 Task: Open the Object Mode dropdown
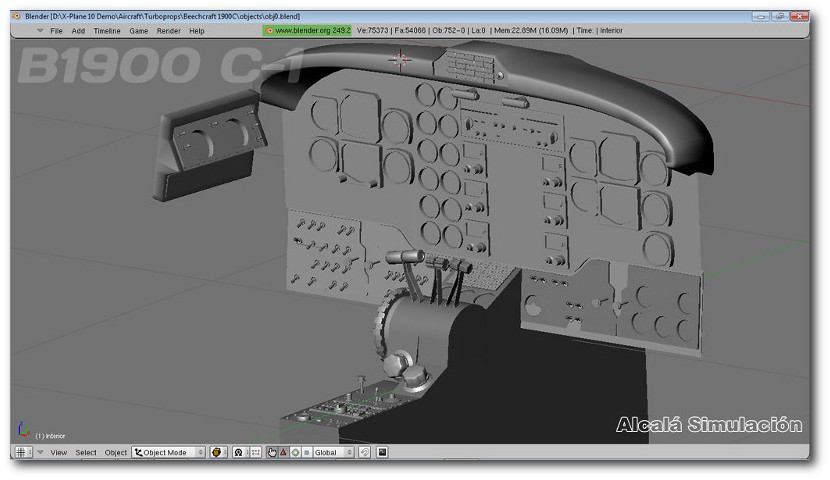coord(168,452)
